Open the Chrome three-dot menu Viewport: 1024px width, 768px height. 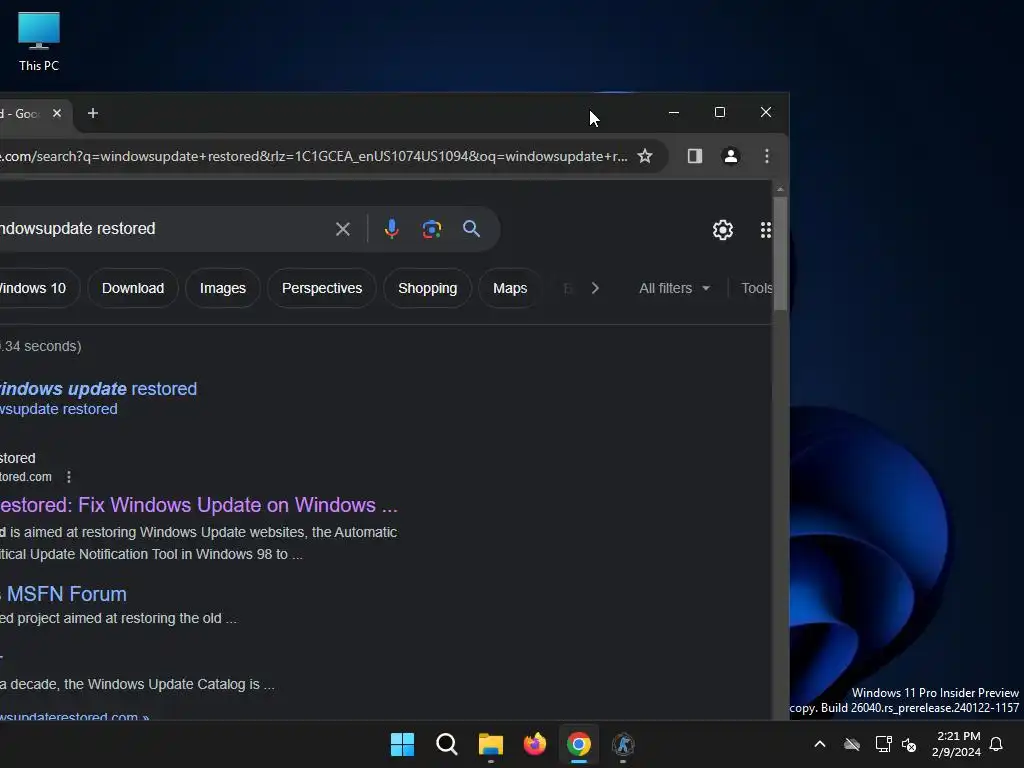[x=767, y=156]
